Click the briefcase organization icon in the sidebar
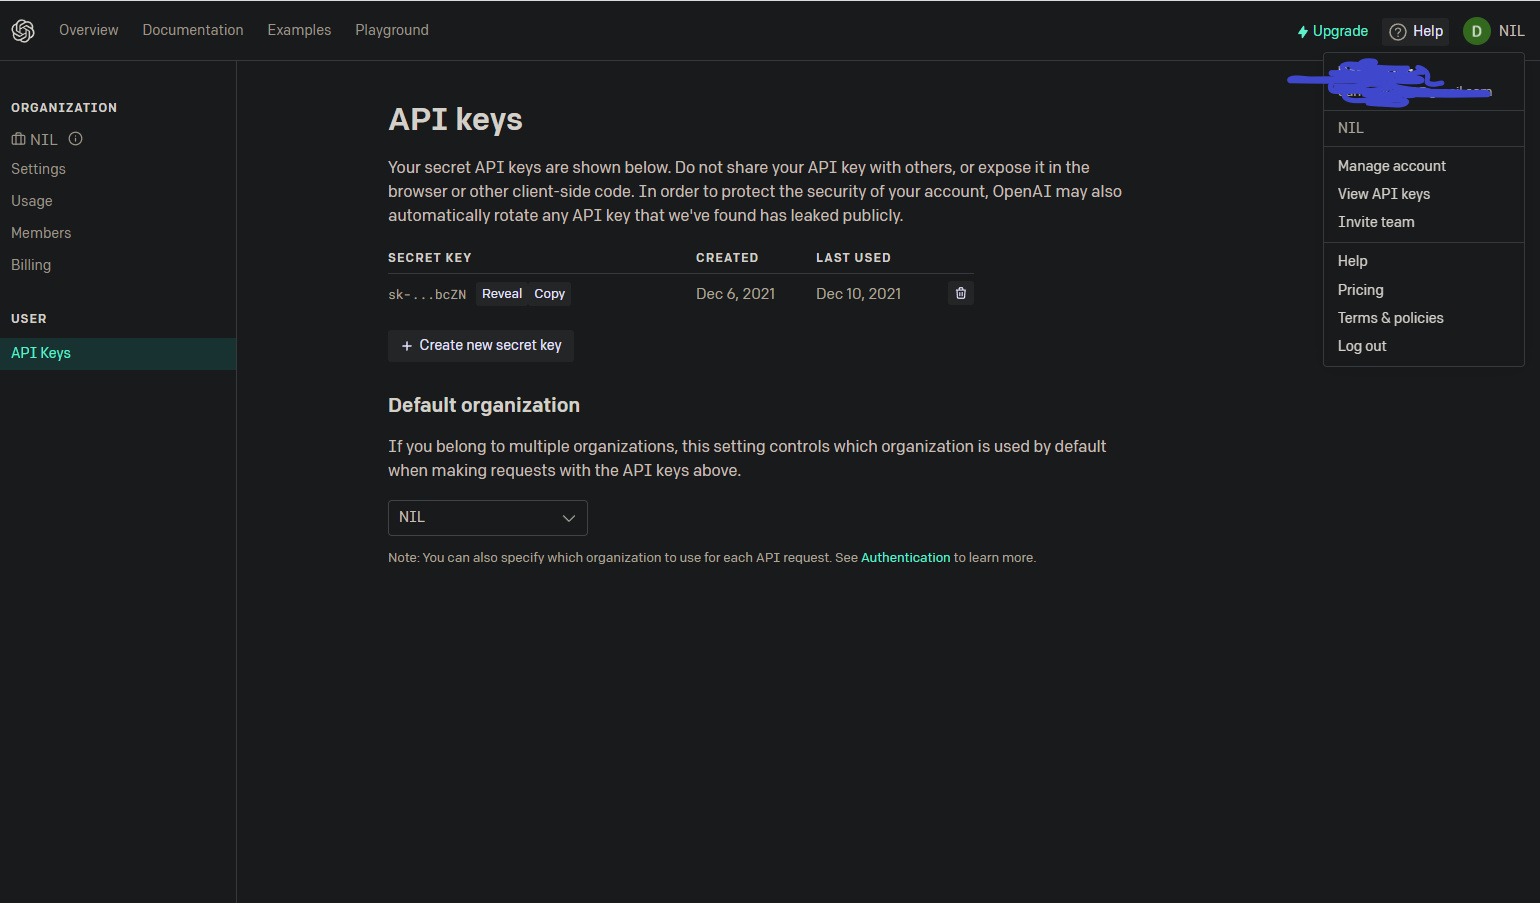 coord(18,139)
